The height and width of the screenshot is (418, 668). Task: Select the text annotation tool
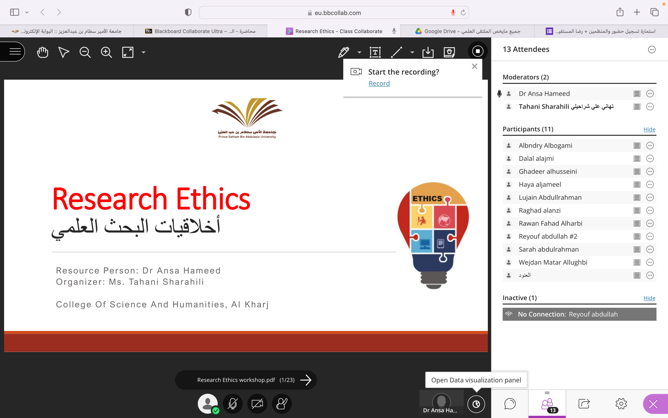375,52
